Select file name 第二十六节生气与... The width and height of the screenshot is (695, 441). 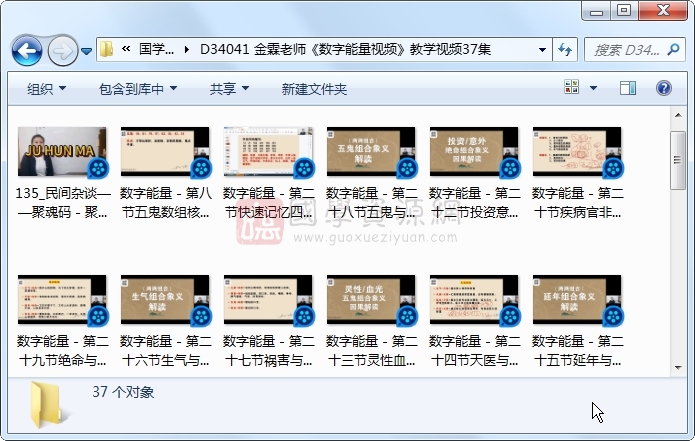[166, 351]
